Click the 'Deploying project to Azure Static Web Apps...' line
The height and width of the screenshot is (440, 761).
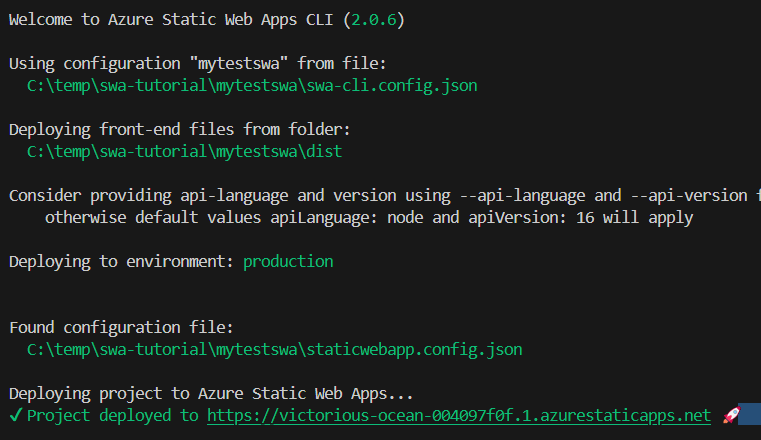click(211, 394)
